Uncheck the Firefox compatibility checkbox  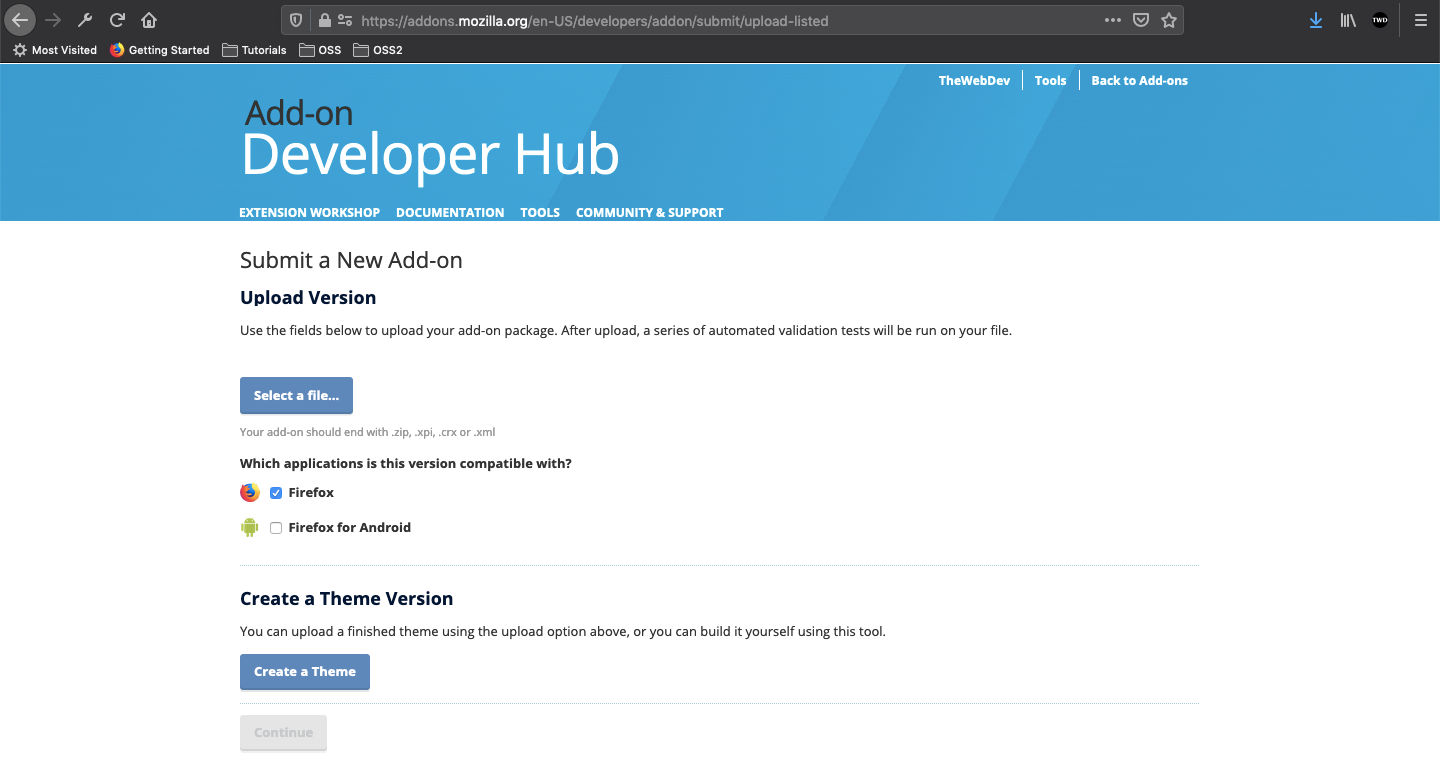(276, 493)
